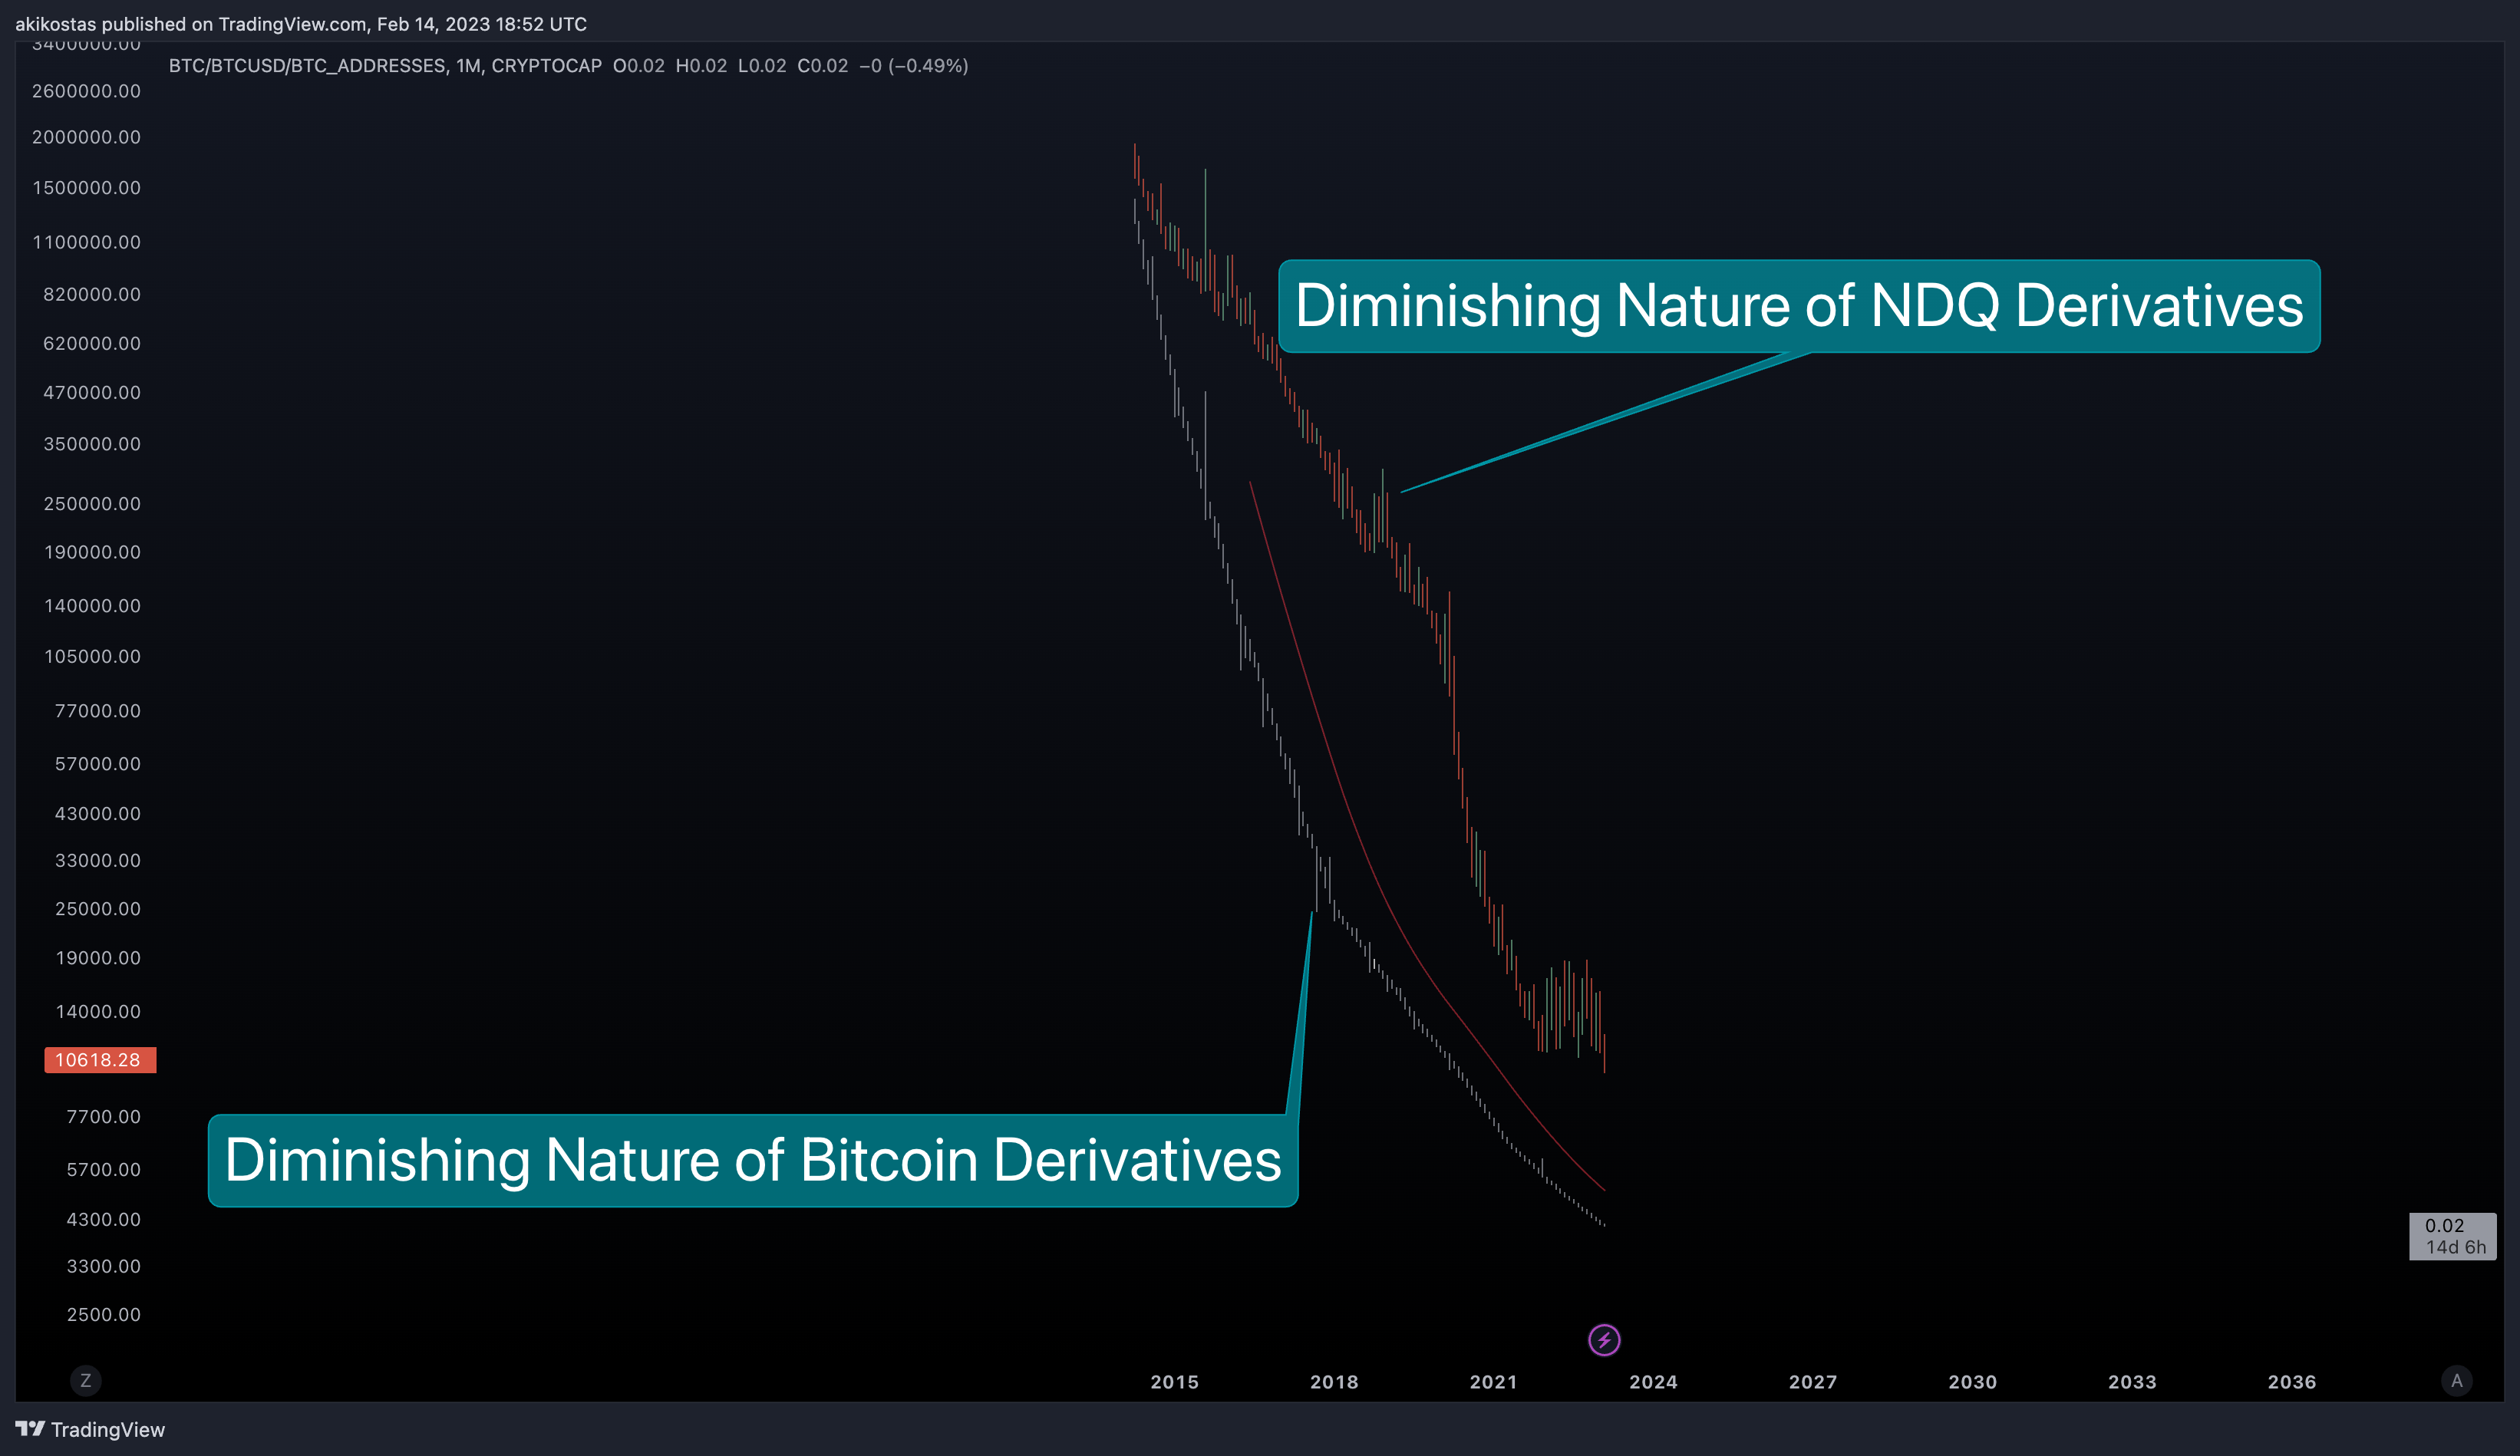The image size is (2520, 1456).
Task: Click the 14000.00 price axis label
Action: [x=97, y=1011]
